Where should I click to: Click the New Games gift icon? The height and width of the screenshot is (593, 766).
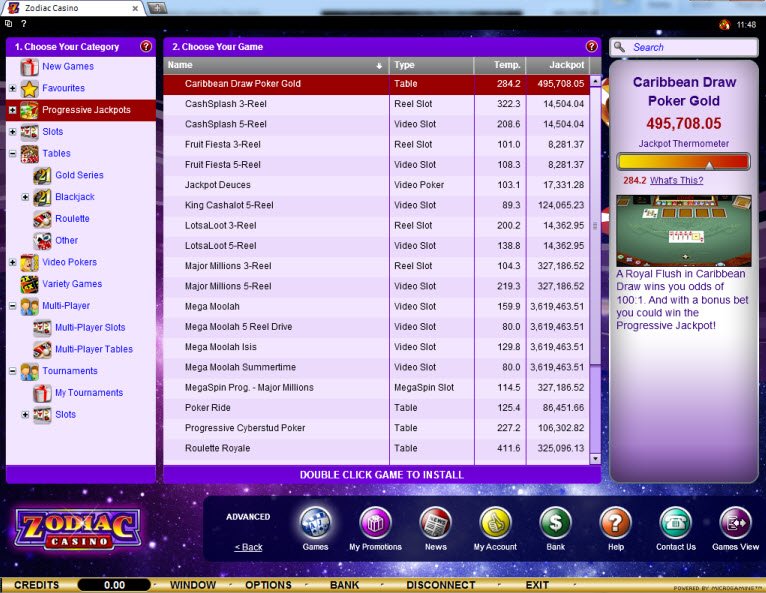point(29,67)
